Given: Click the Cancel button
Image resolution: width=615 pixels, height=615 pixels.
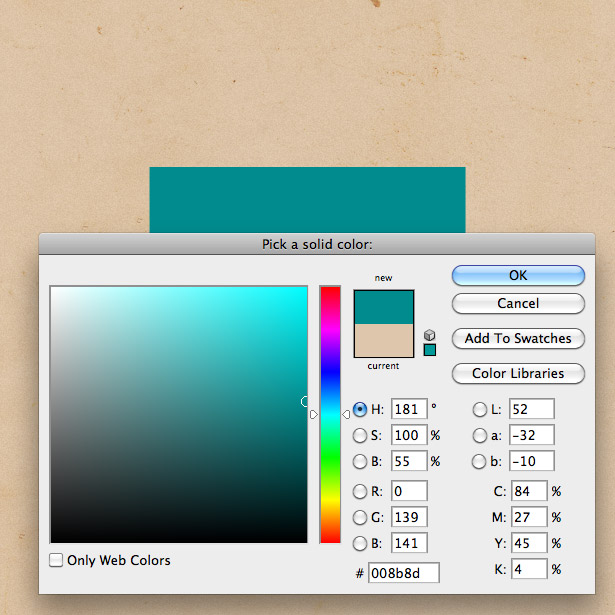Looking at the screenshot, I should (518, 303).
